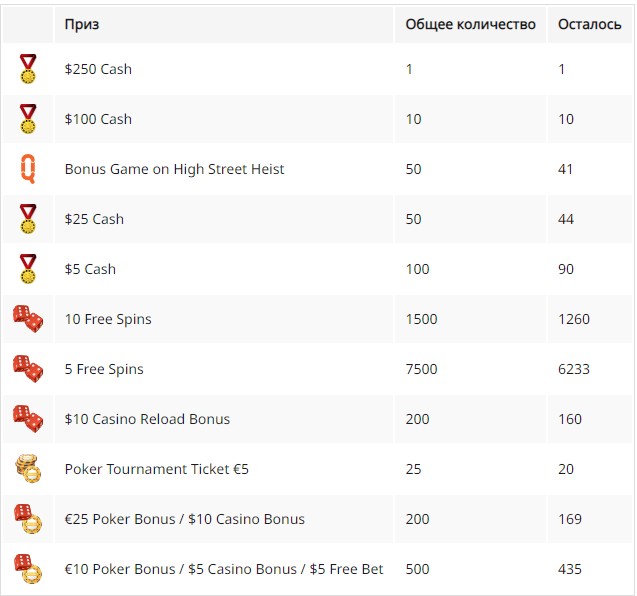The height and width of the screenshot is (596, 637).
Task: Select the Bonus Game on High Street Heist text
Action: click(x=174, y=169)
